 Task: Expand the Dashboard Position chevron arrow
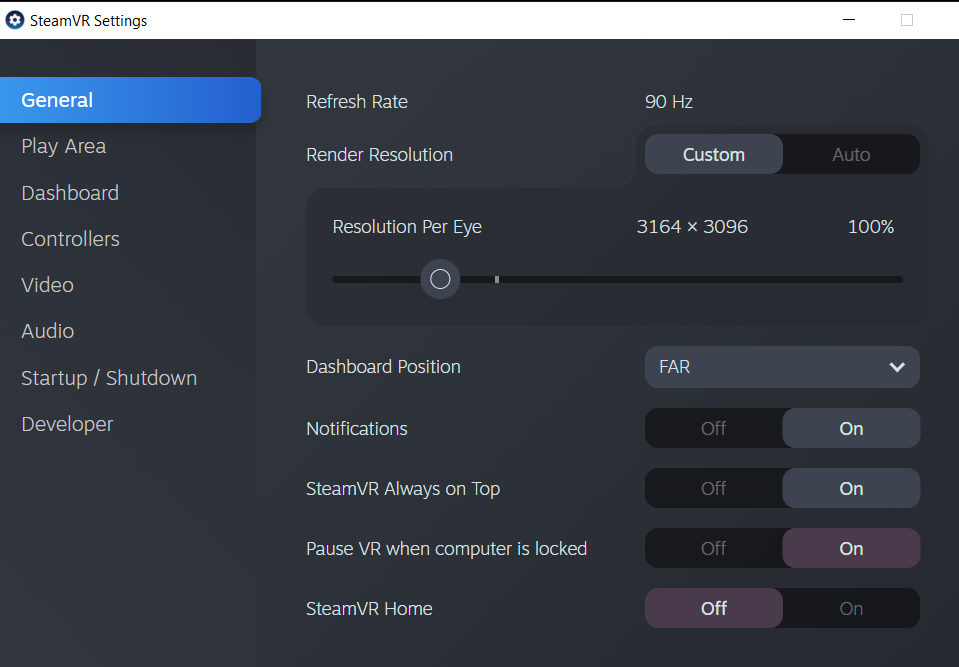pos(897,367)
